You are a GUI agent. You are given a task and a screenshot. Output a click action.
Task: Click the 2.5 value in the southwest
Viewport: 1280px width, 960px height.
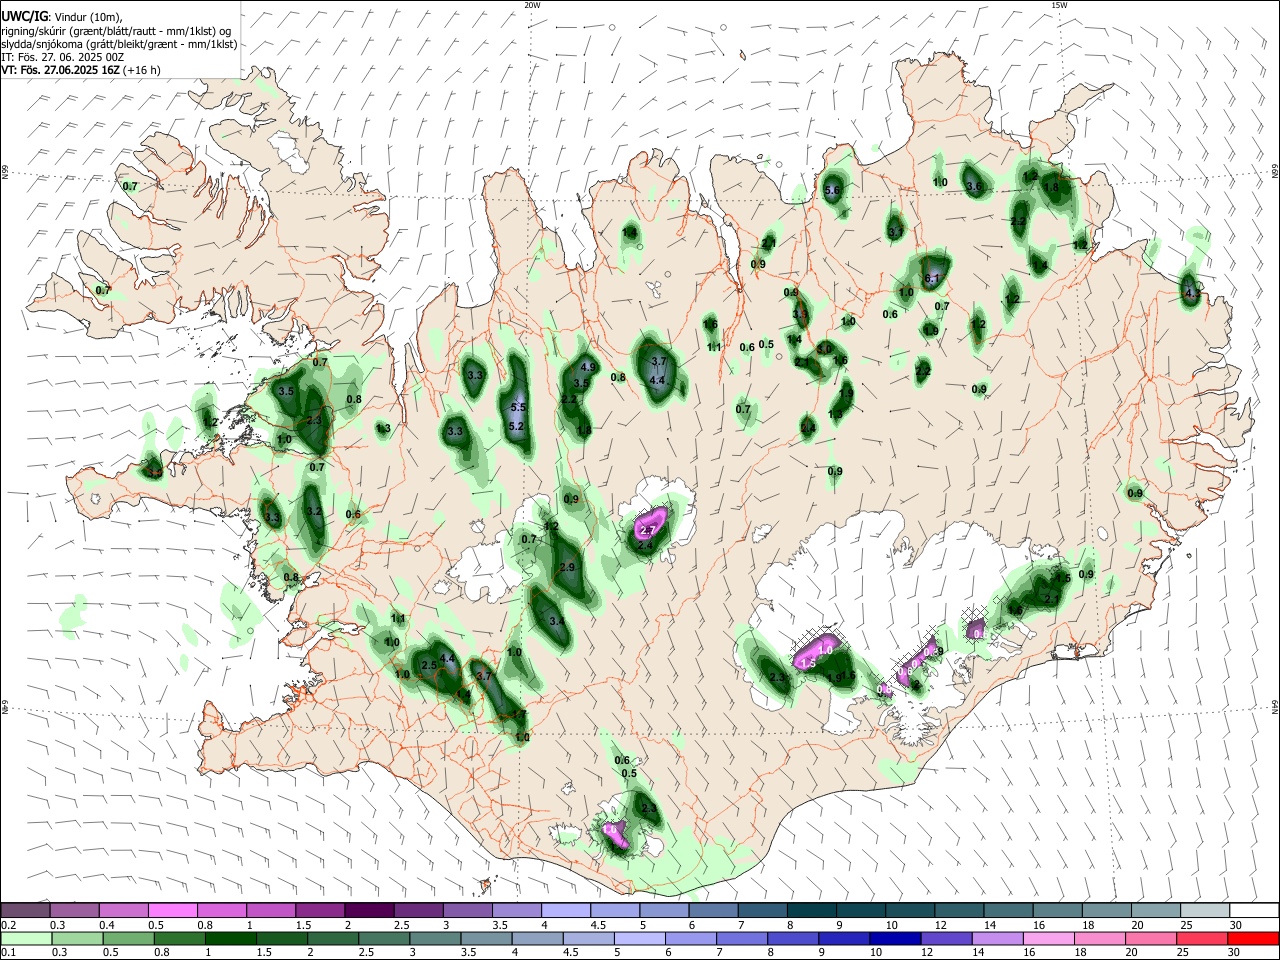tap(428, 665)
